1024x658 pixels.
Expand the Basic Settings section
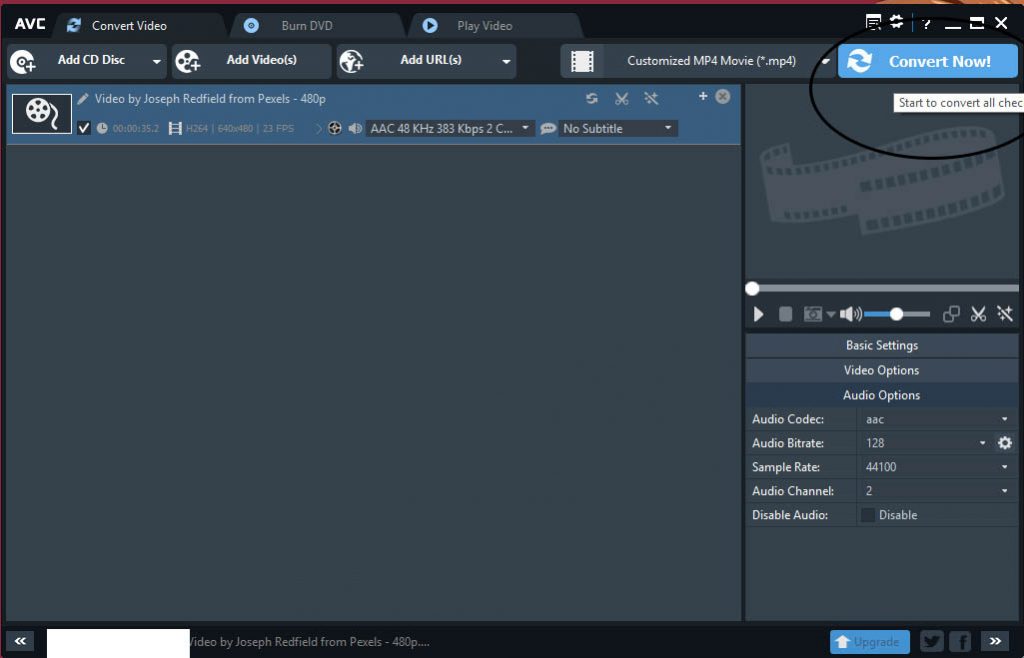(x=882, y=345)
